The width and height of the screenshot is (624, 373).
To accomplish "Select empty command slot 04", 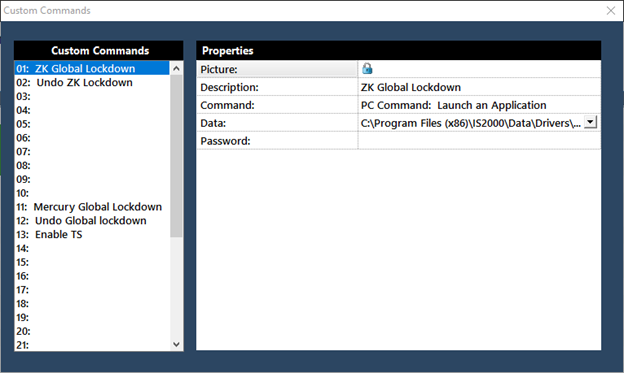I will [x=92, y=110].
